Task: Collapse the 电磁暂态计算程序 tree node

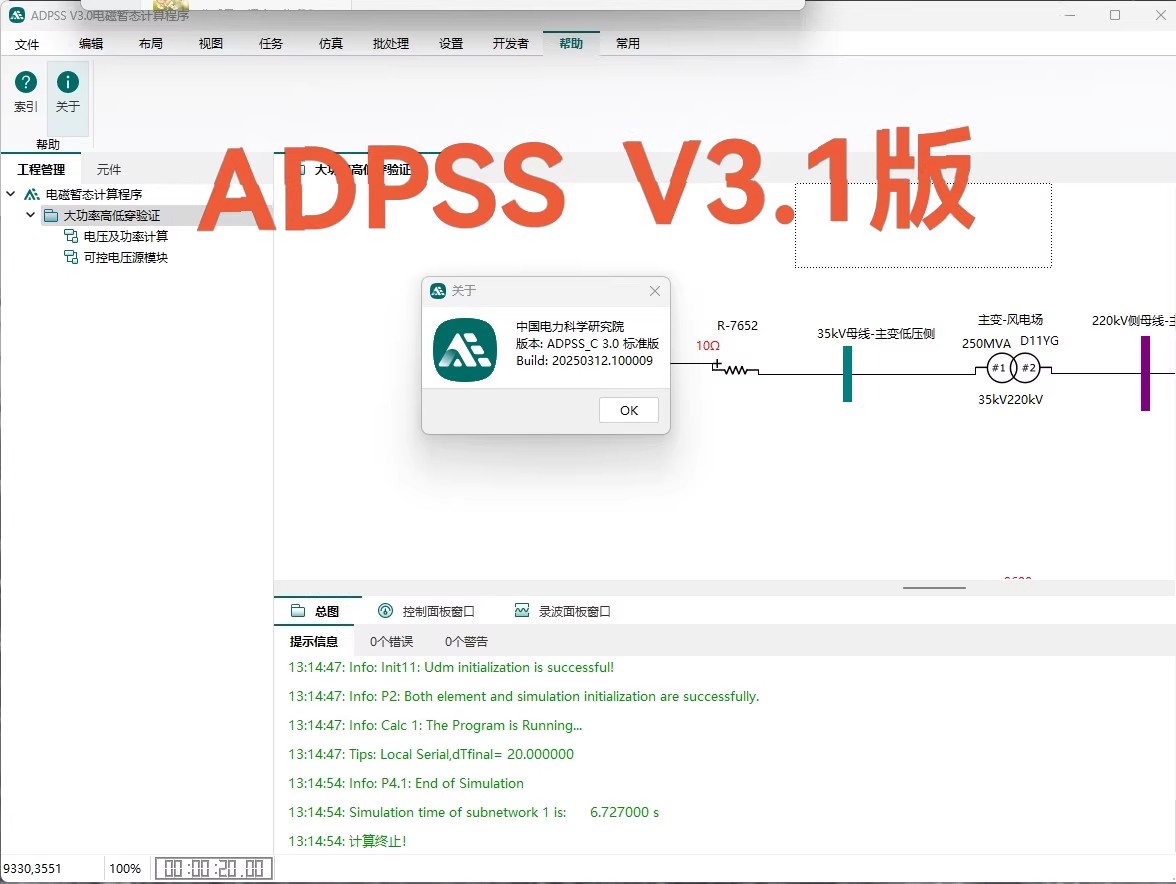Action: [x=10, y=194]
